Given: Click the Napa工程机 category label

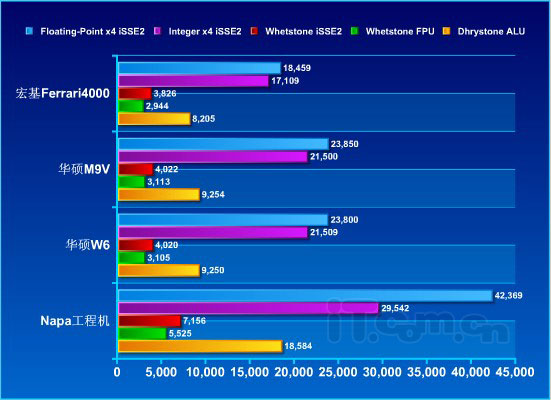Looking at the screenshot, I should pyautogui.click(x=75, y=321).
